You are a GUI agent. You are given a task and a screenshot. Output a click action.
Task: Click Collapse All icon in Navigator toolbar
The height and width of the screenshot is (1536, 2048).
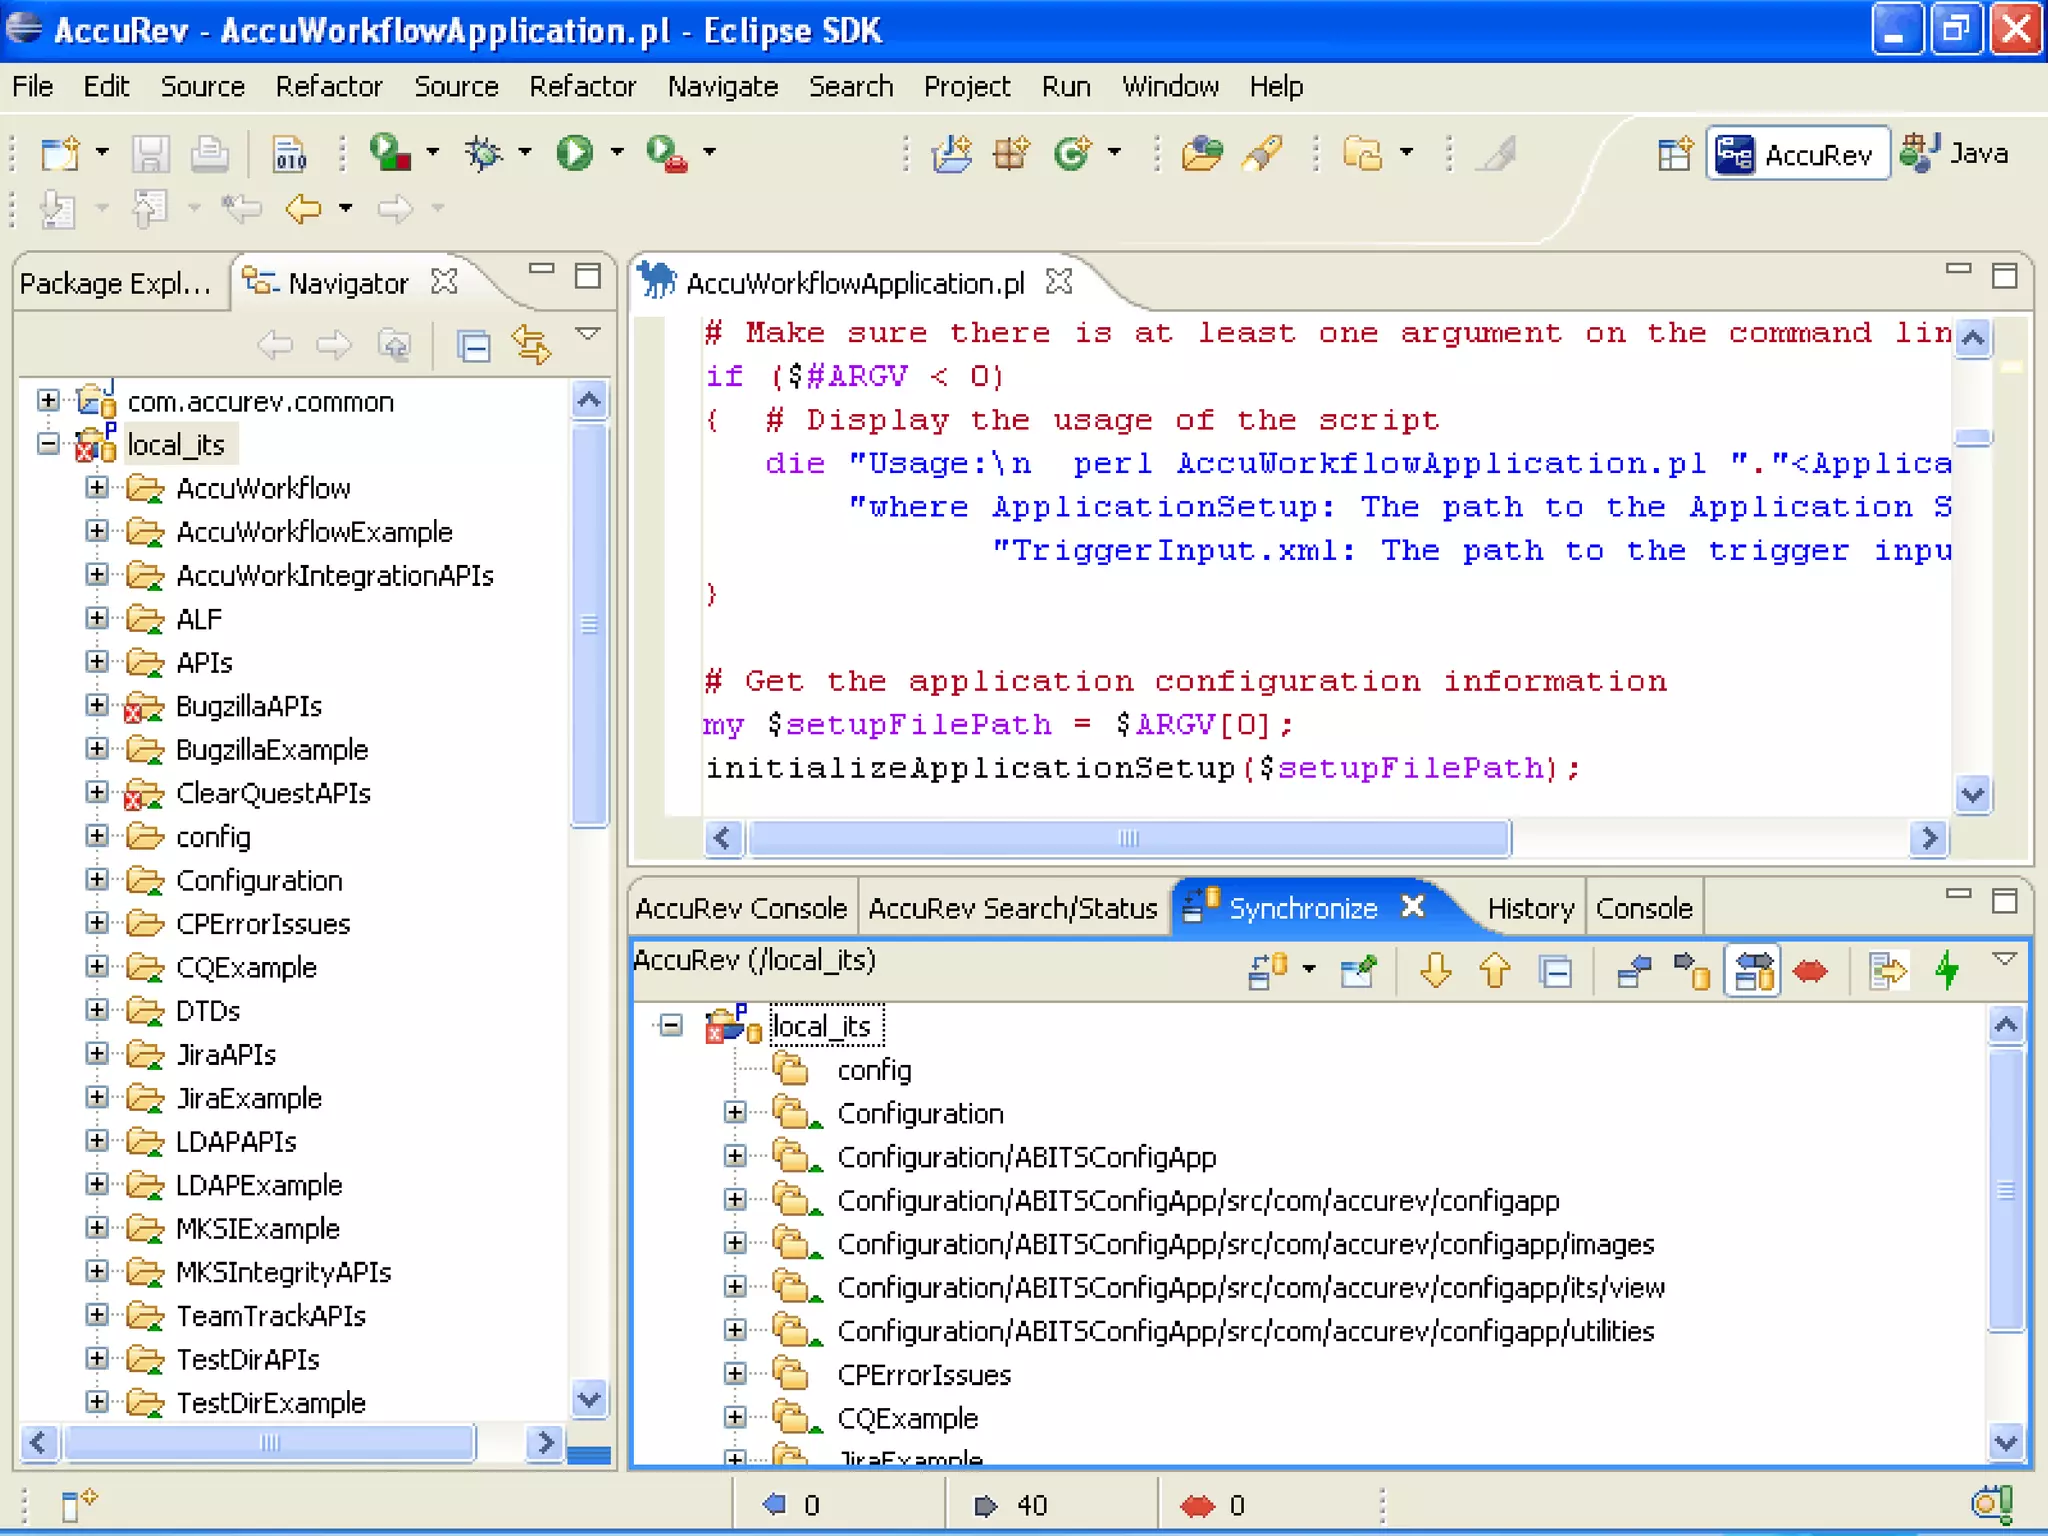click(x=473, y=346)
